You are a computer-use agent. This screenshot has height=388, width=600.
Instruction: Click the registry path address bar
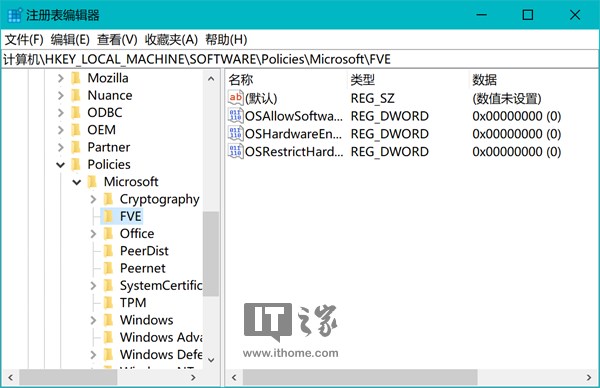[x=300, y=59]
